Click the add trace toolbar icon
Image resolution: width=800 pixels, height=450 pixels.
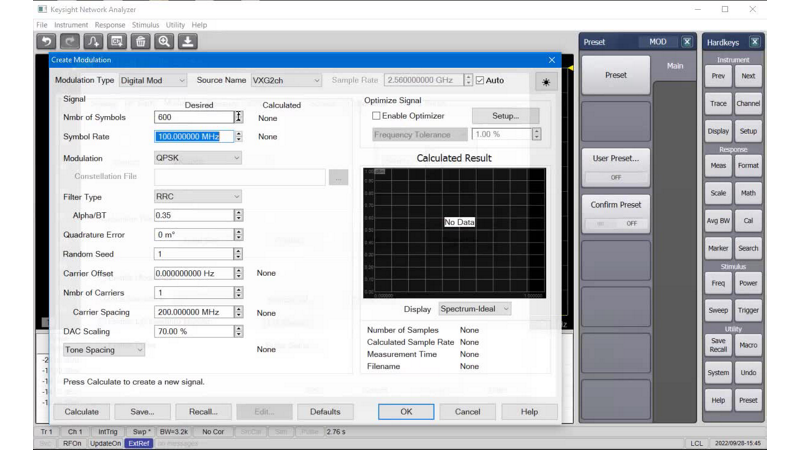pyautogui.click(x=93, y=41)
